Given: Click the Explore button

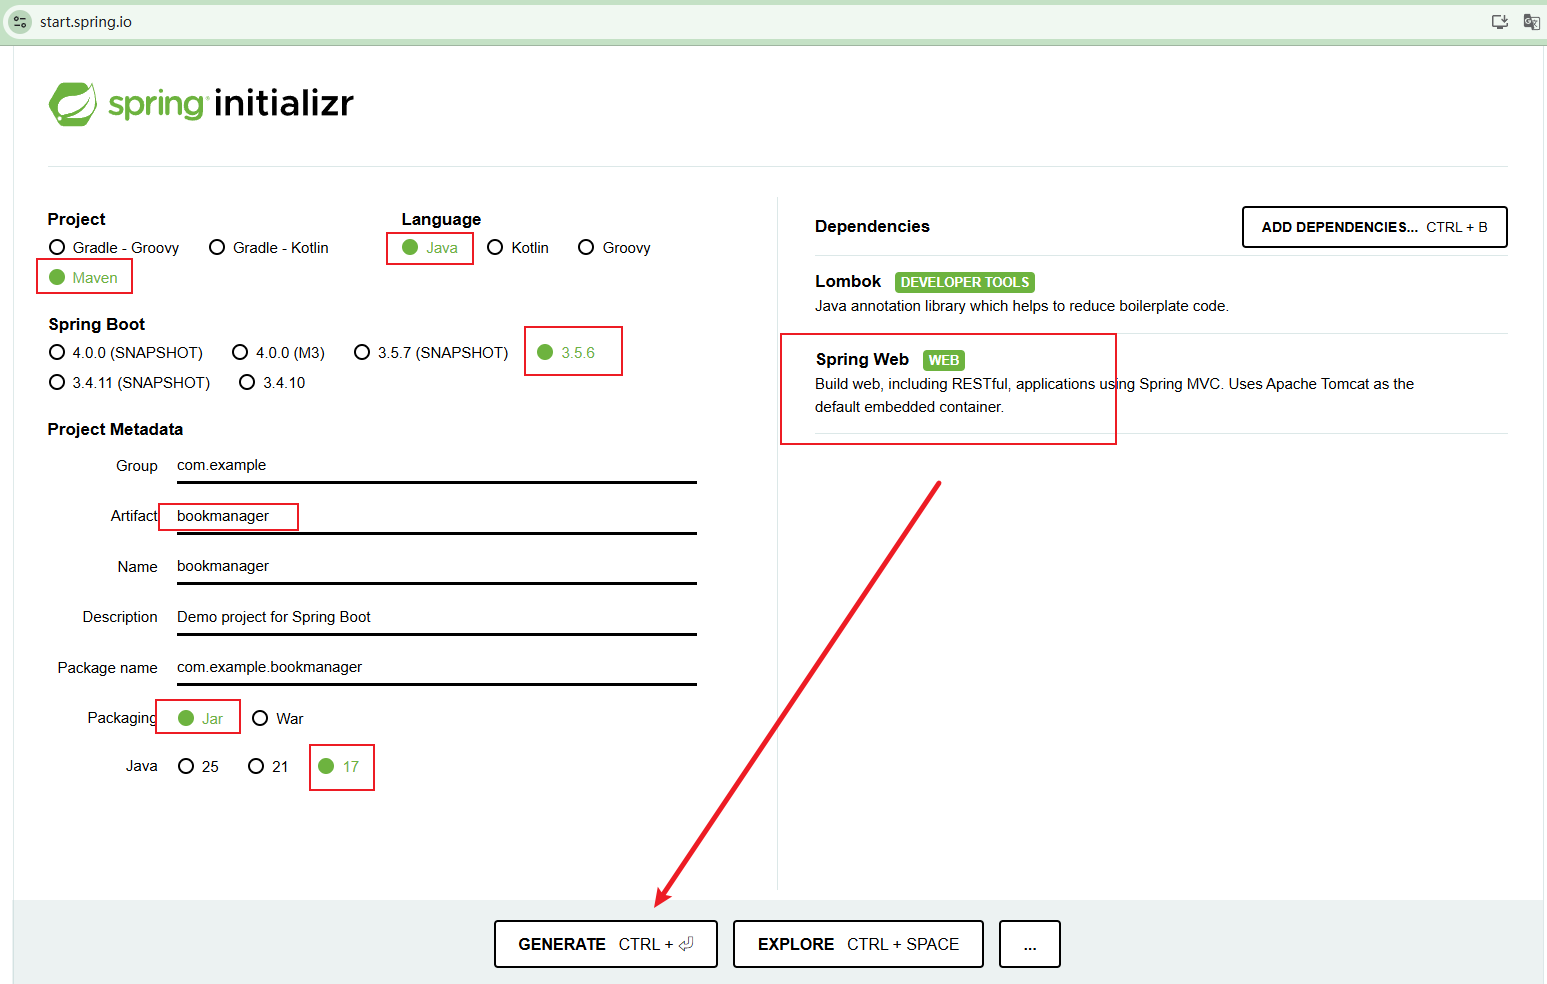Looking at the screenshot, I should (858, 944).
